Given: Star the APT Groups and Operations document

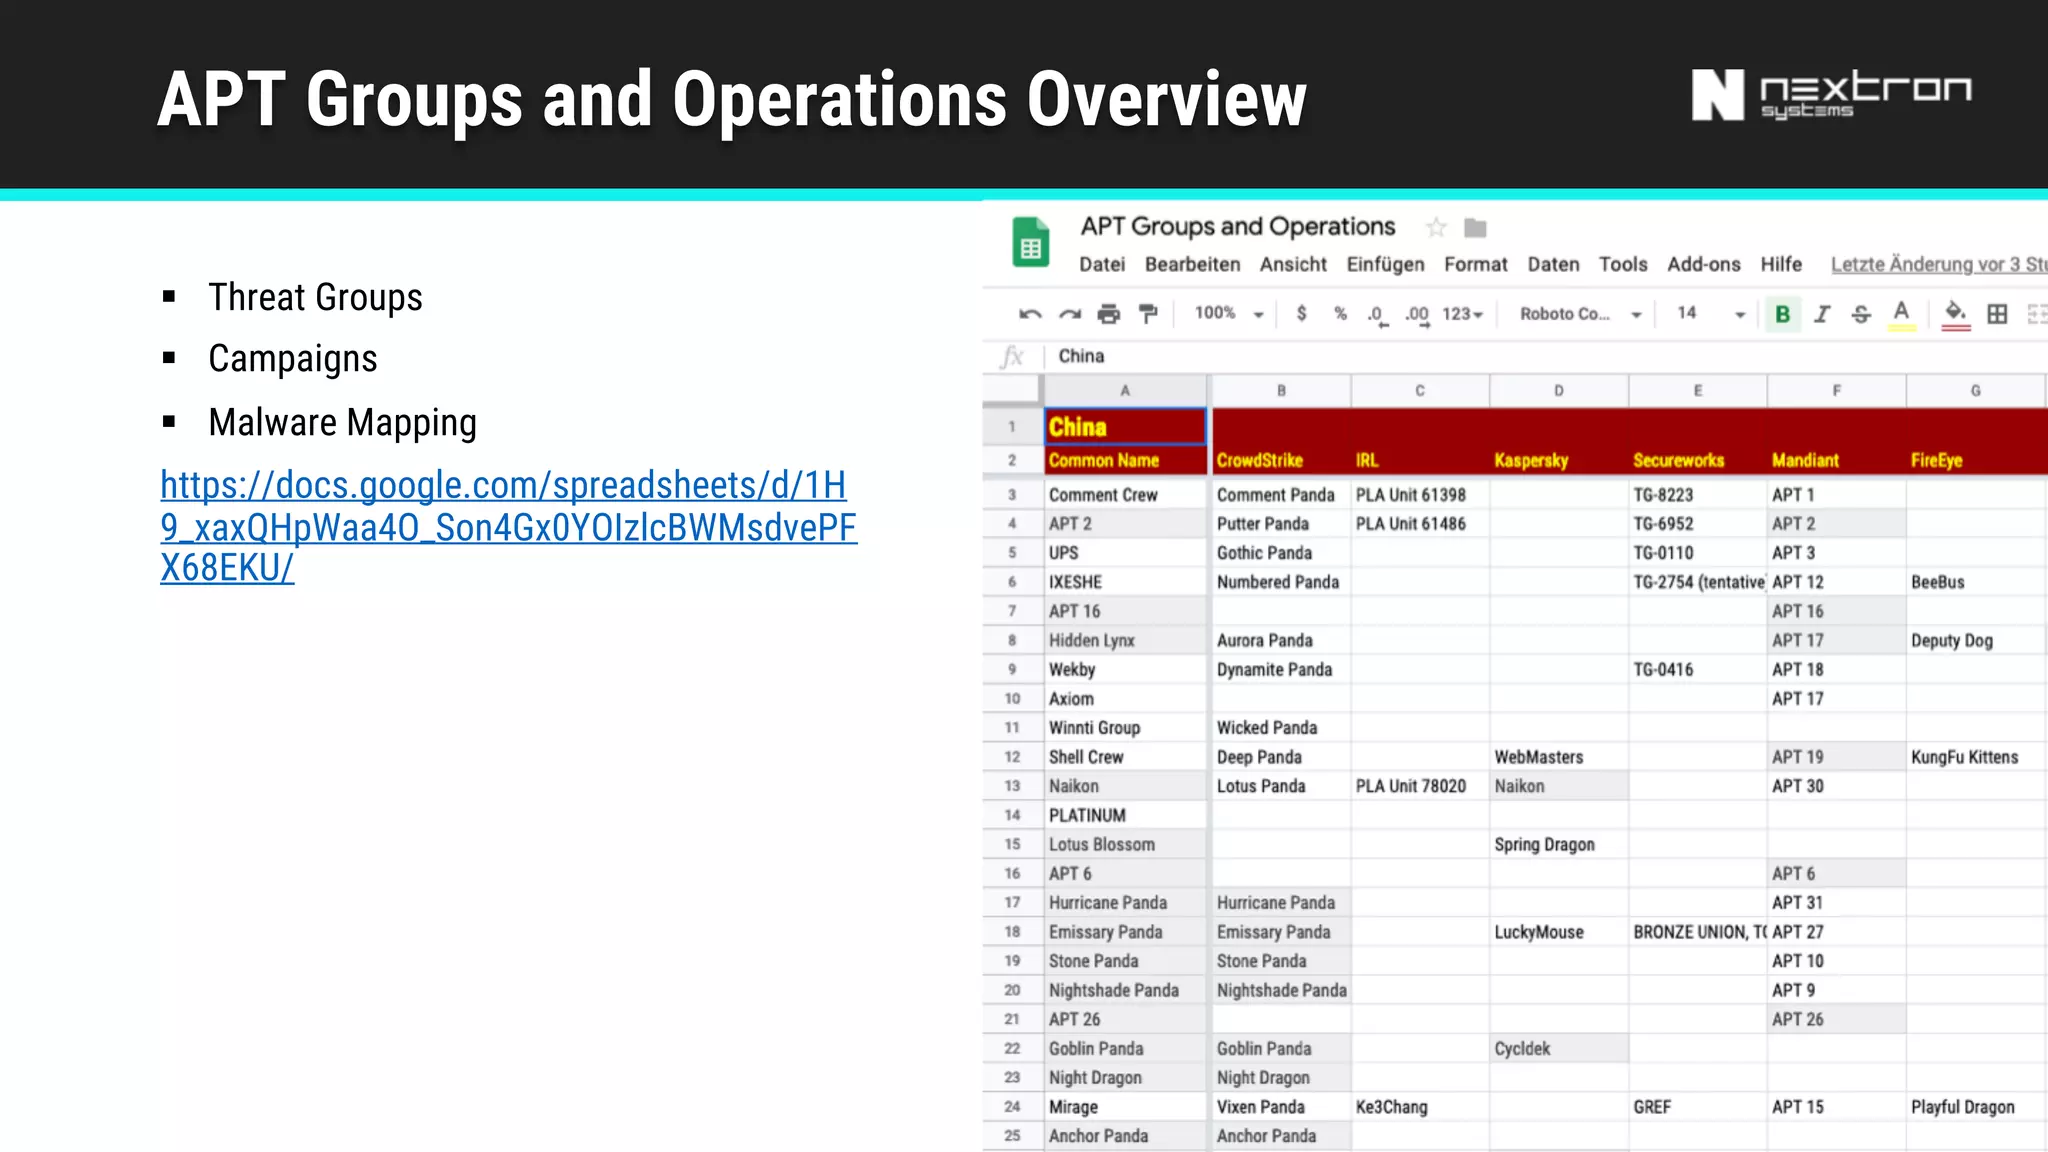Looking at the screenshot, I should 1436,228.
